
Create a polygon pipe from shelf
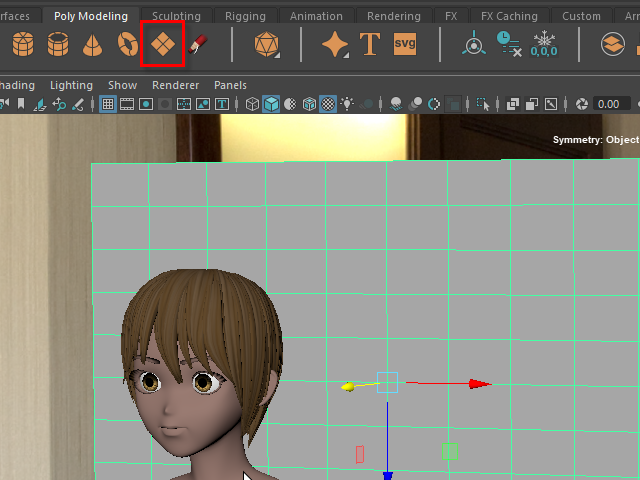[59, 44]
